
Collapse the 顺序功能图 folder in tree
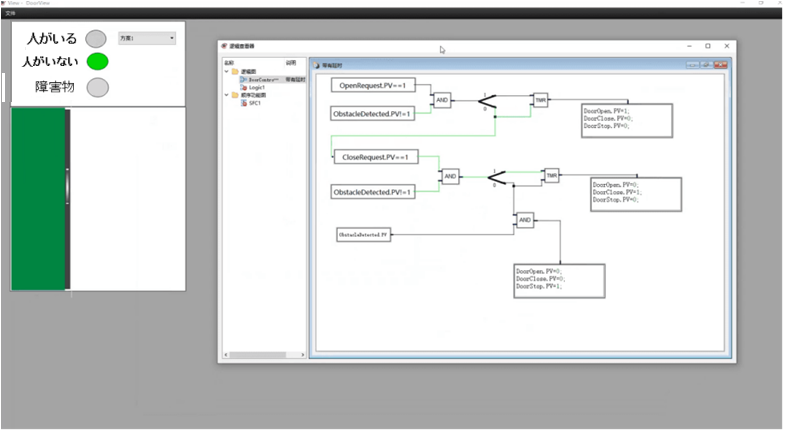(226, 95)
